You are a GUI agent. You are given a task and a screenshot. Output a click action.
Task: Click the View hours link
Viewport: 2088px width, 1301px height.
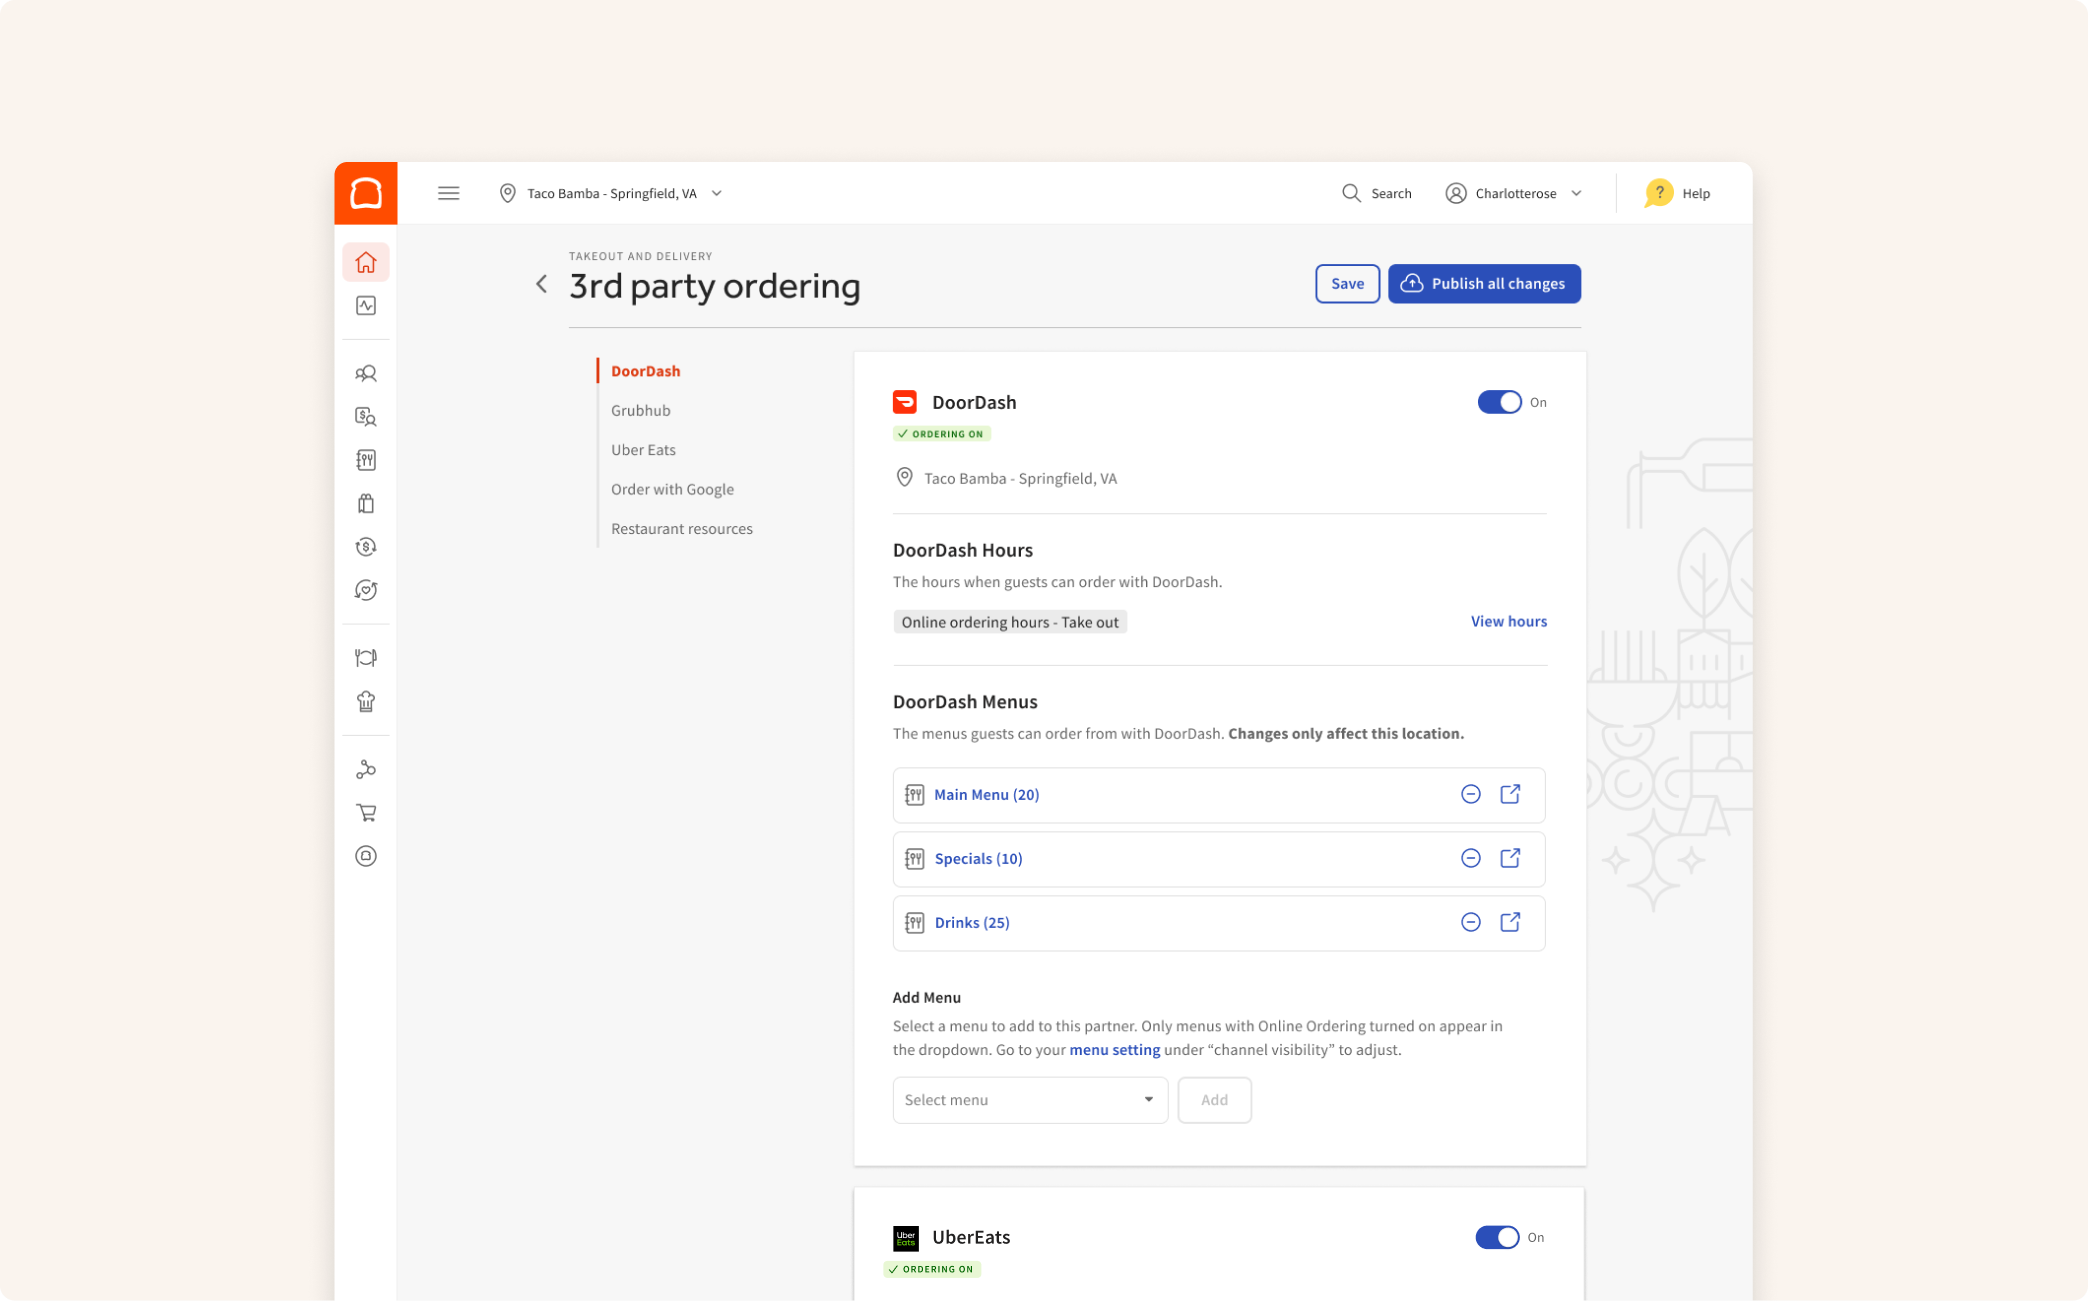[x=1508, y=621]
